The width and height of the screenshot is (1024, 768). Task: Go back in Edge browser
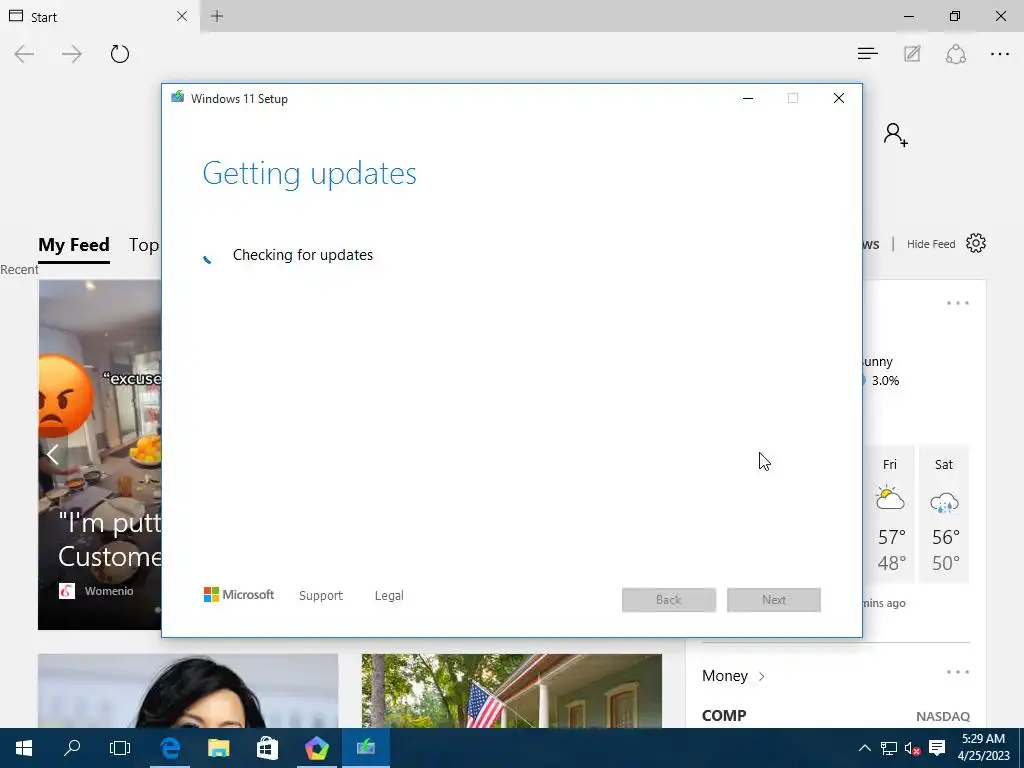coord(24,54)
